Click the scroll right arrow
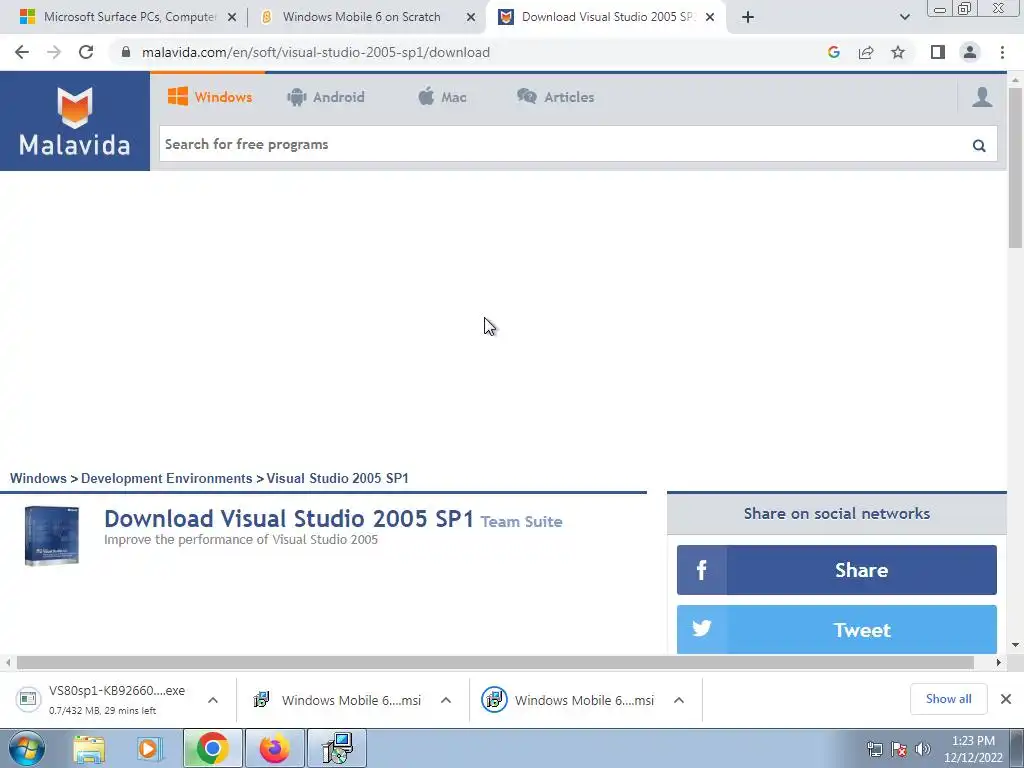The width and height of the screenshot is (1024, 768). click(x=999, y=662)
